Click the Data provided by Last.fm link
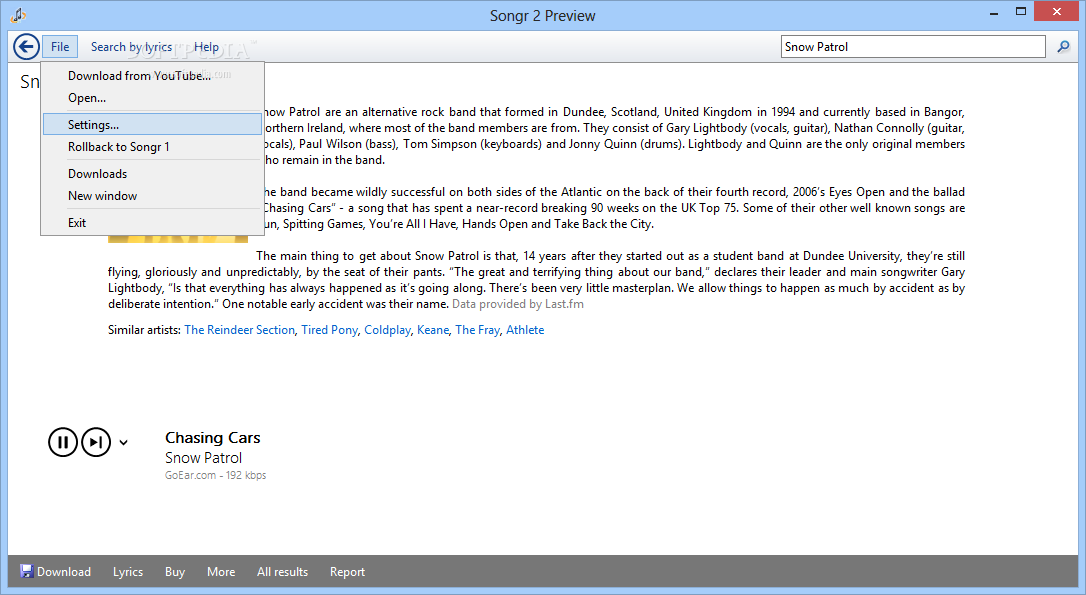The image size is (1086, 595). point(518,304)
